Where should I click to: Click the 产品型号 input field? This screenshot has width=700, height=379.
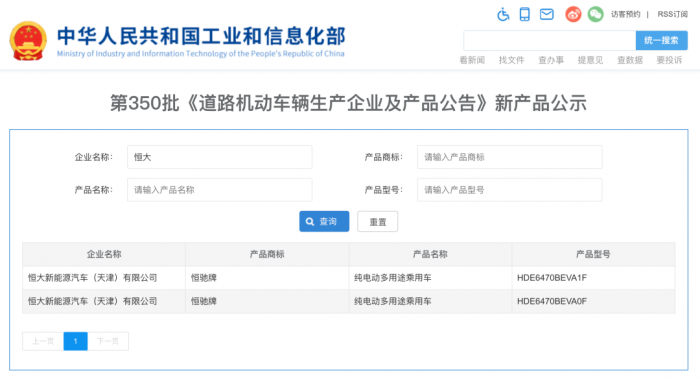[x=509, y=190]
